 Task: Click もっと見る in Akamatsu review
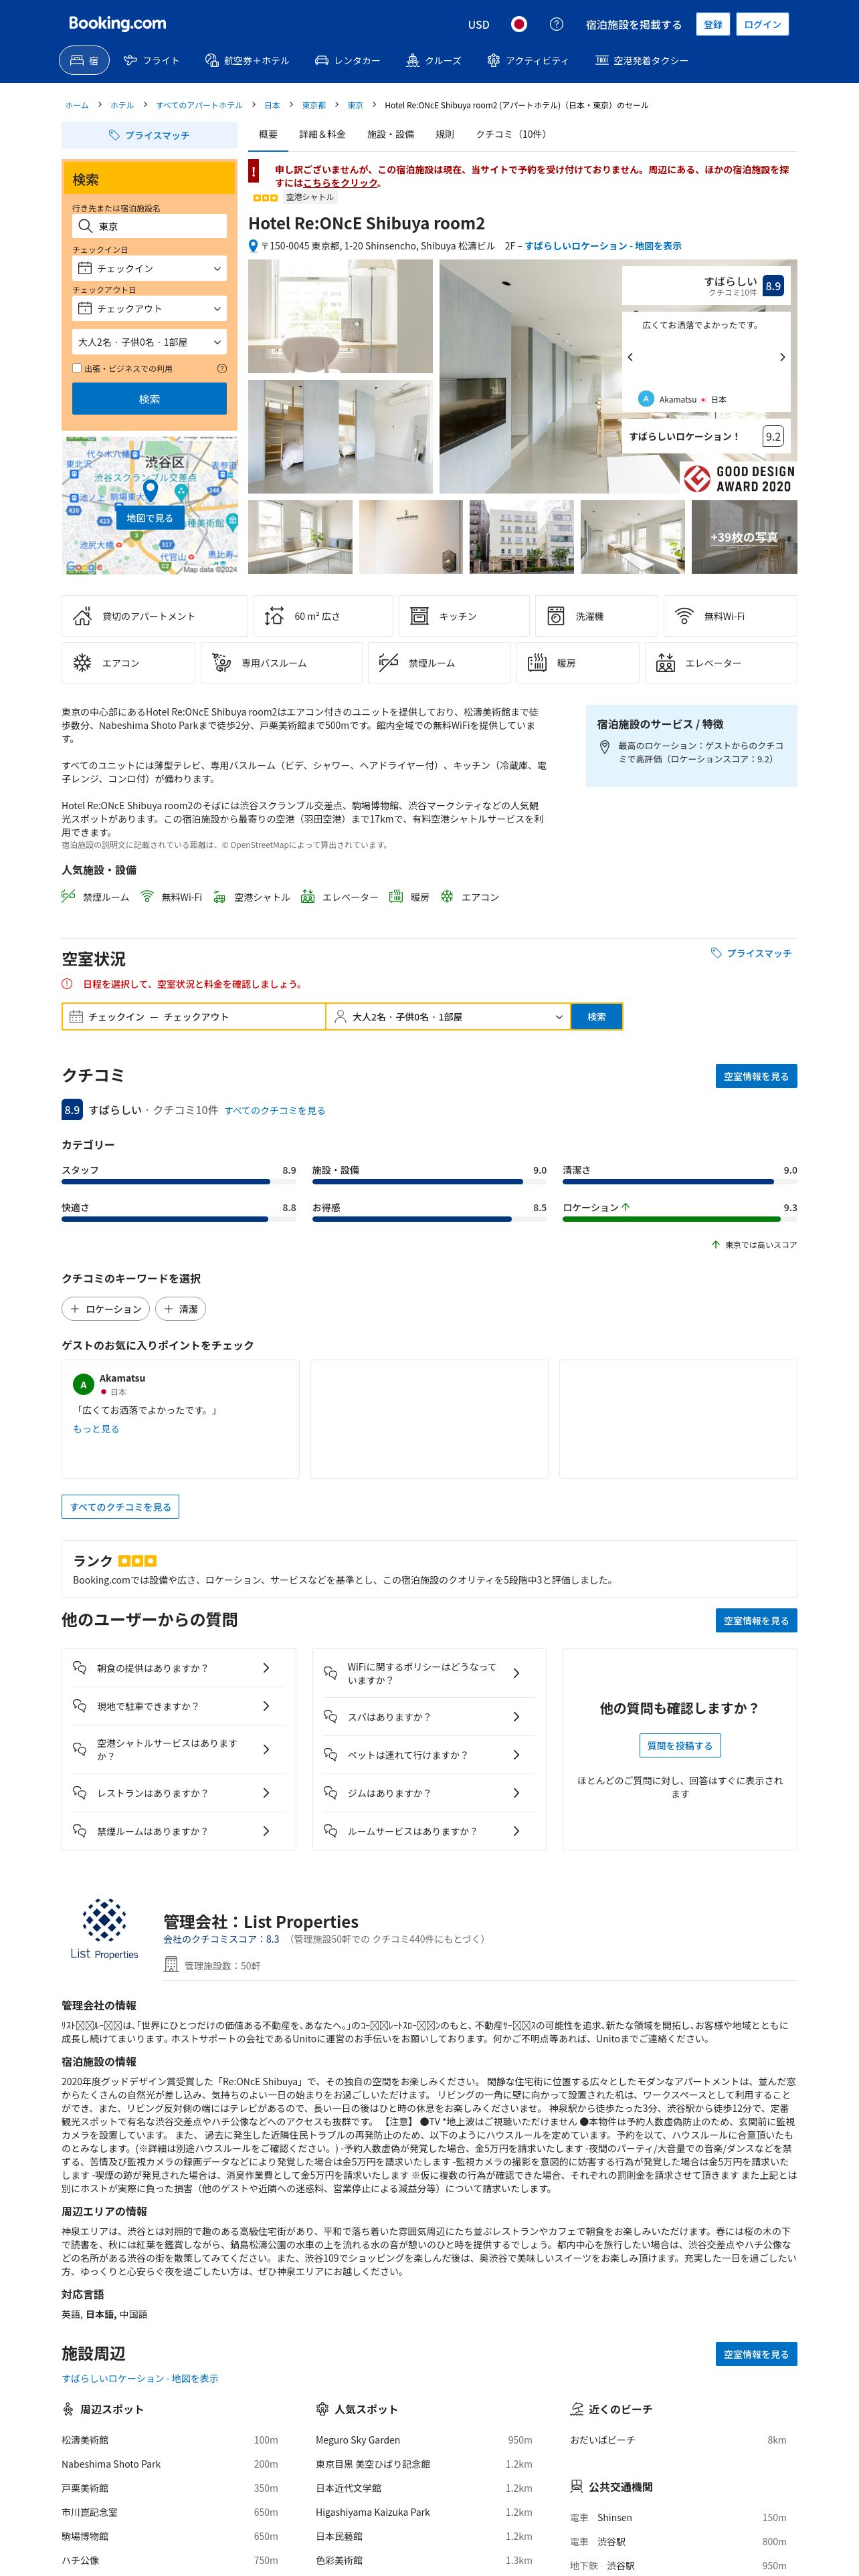coord(96,1429)
